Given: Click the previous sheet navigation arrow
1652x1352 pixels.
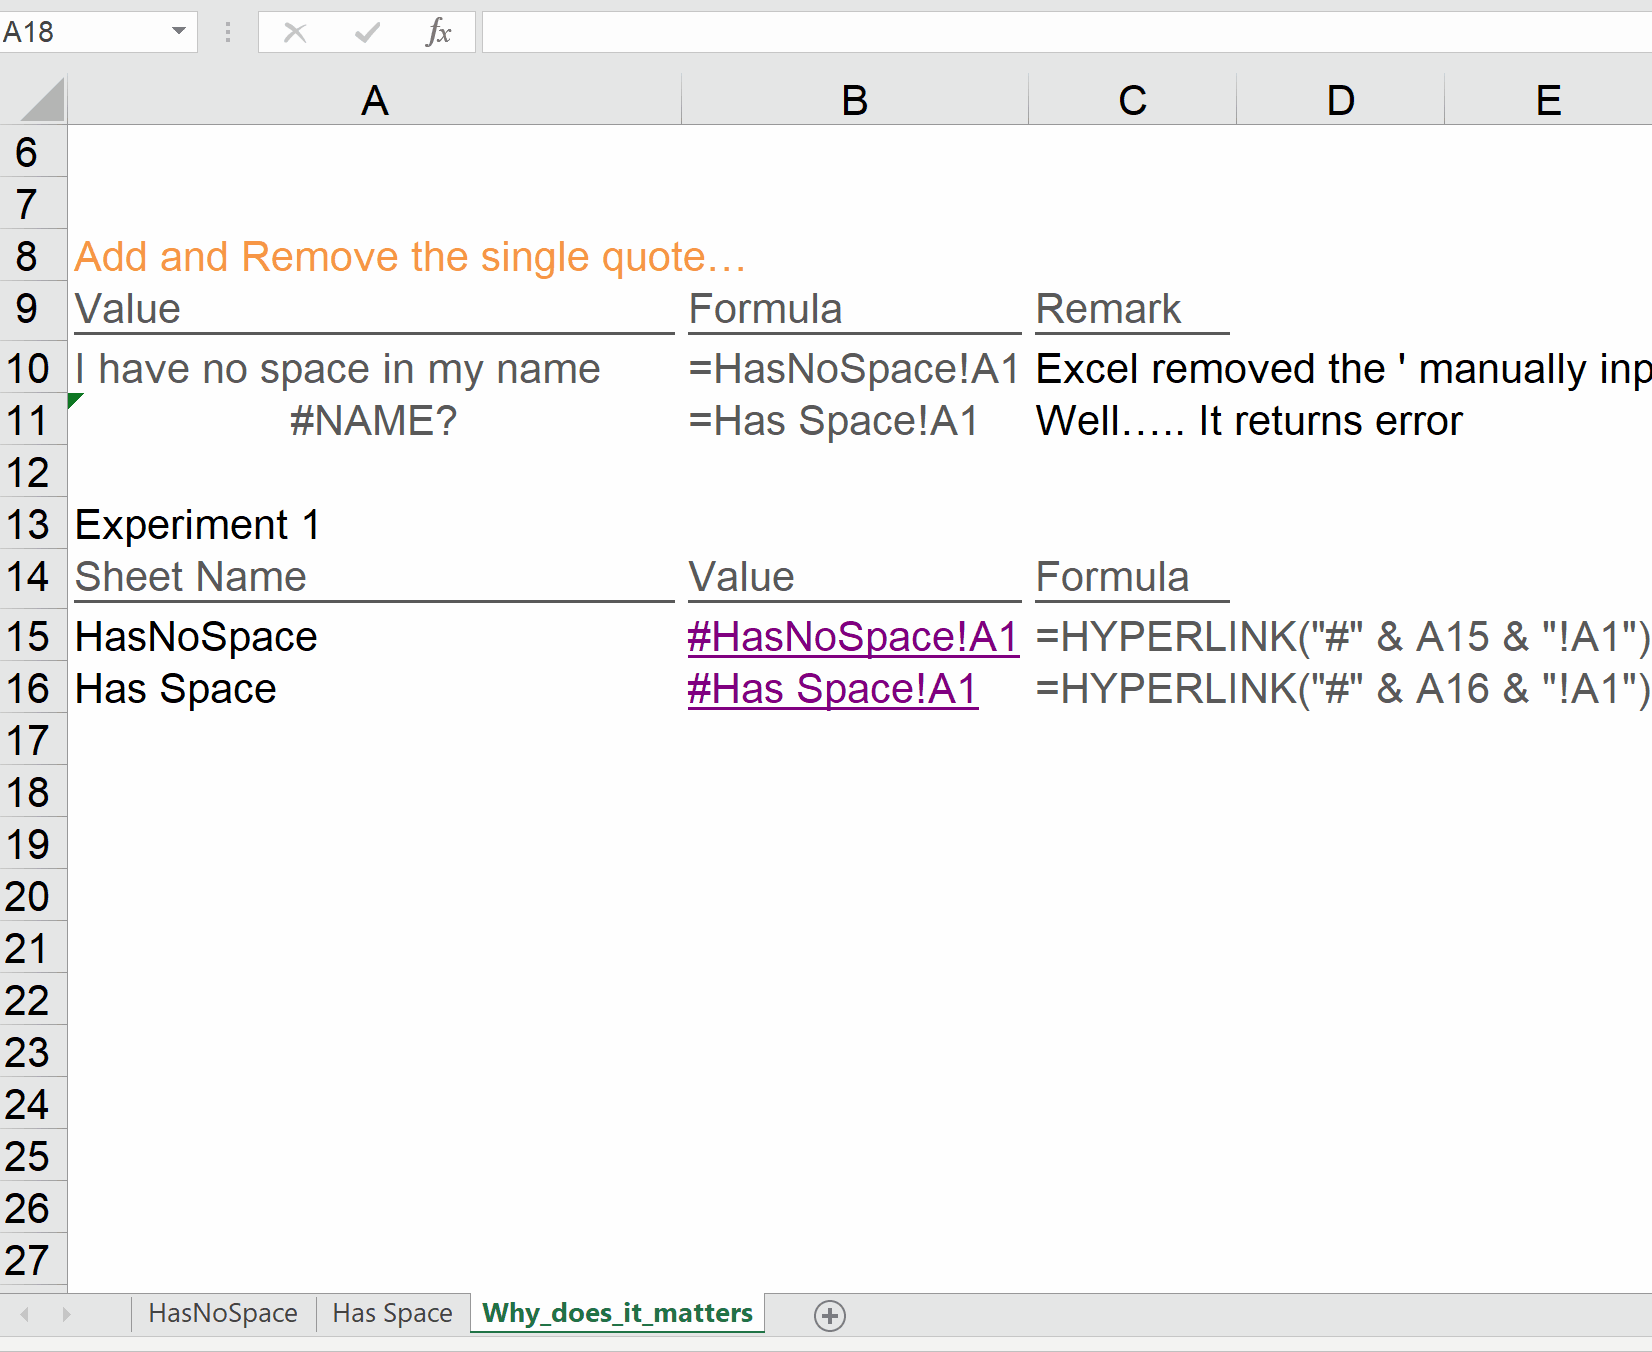Looking at the screenshot, I should pyautogui.click(x=24, y=1315).
